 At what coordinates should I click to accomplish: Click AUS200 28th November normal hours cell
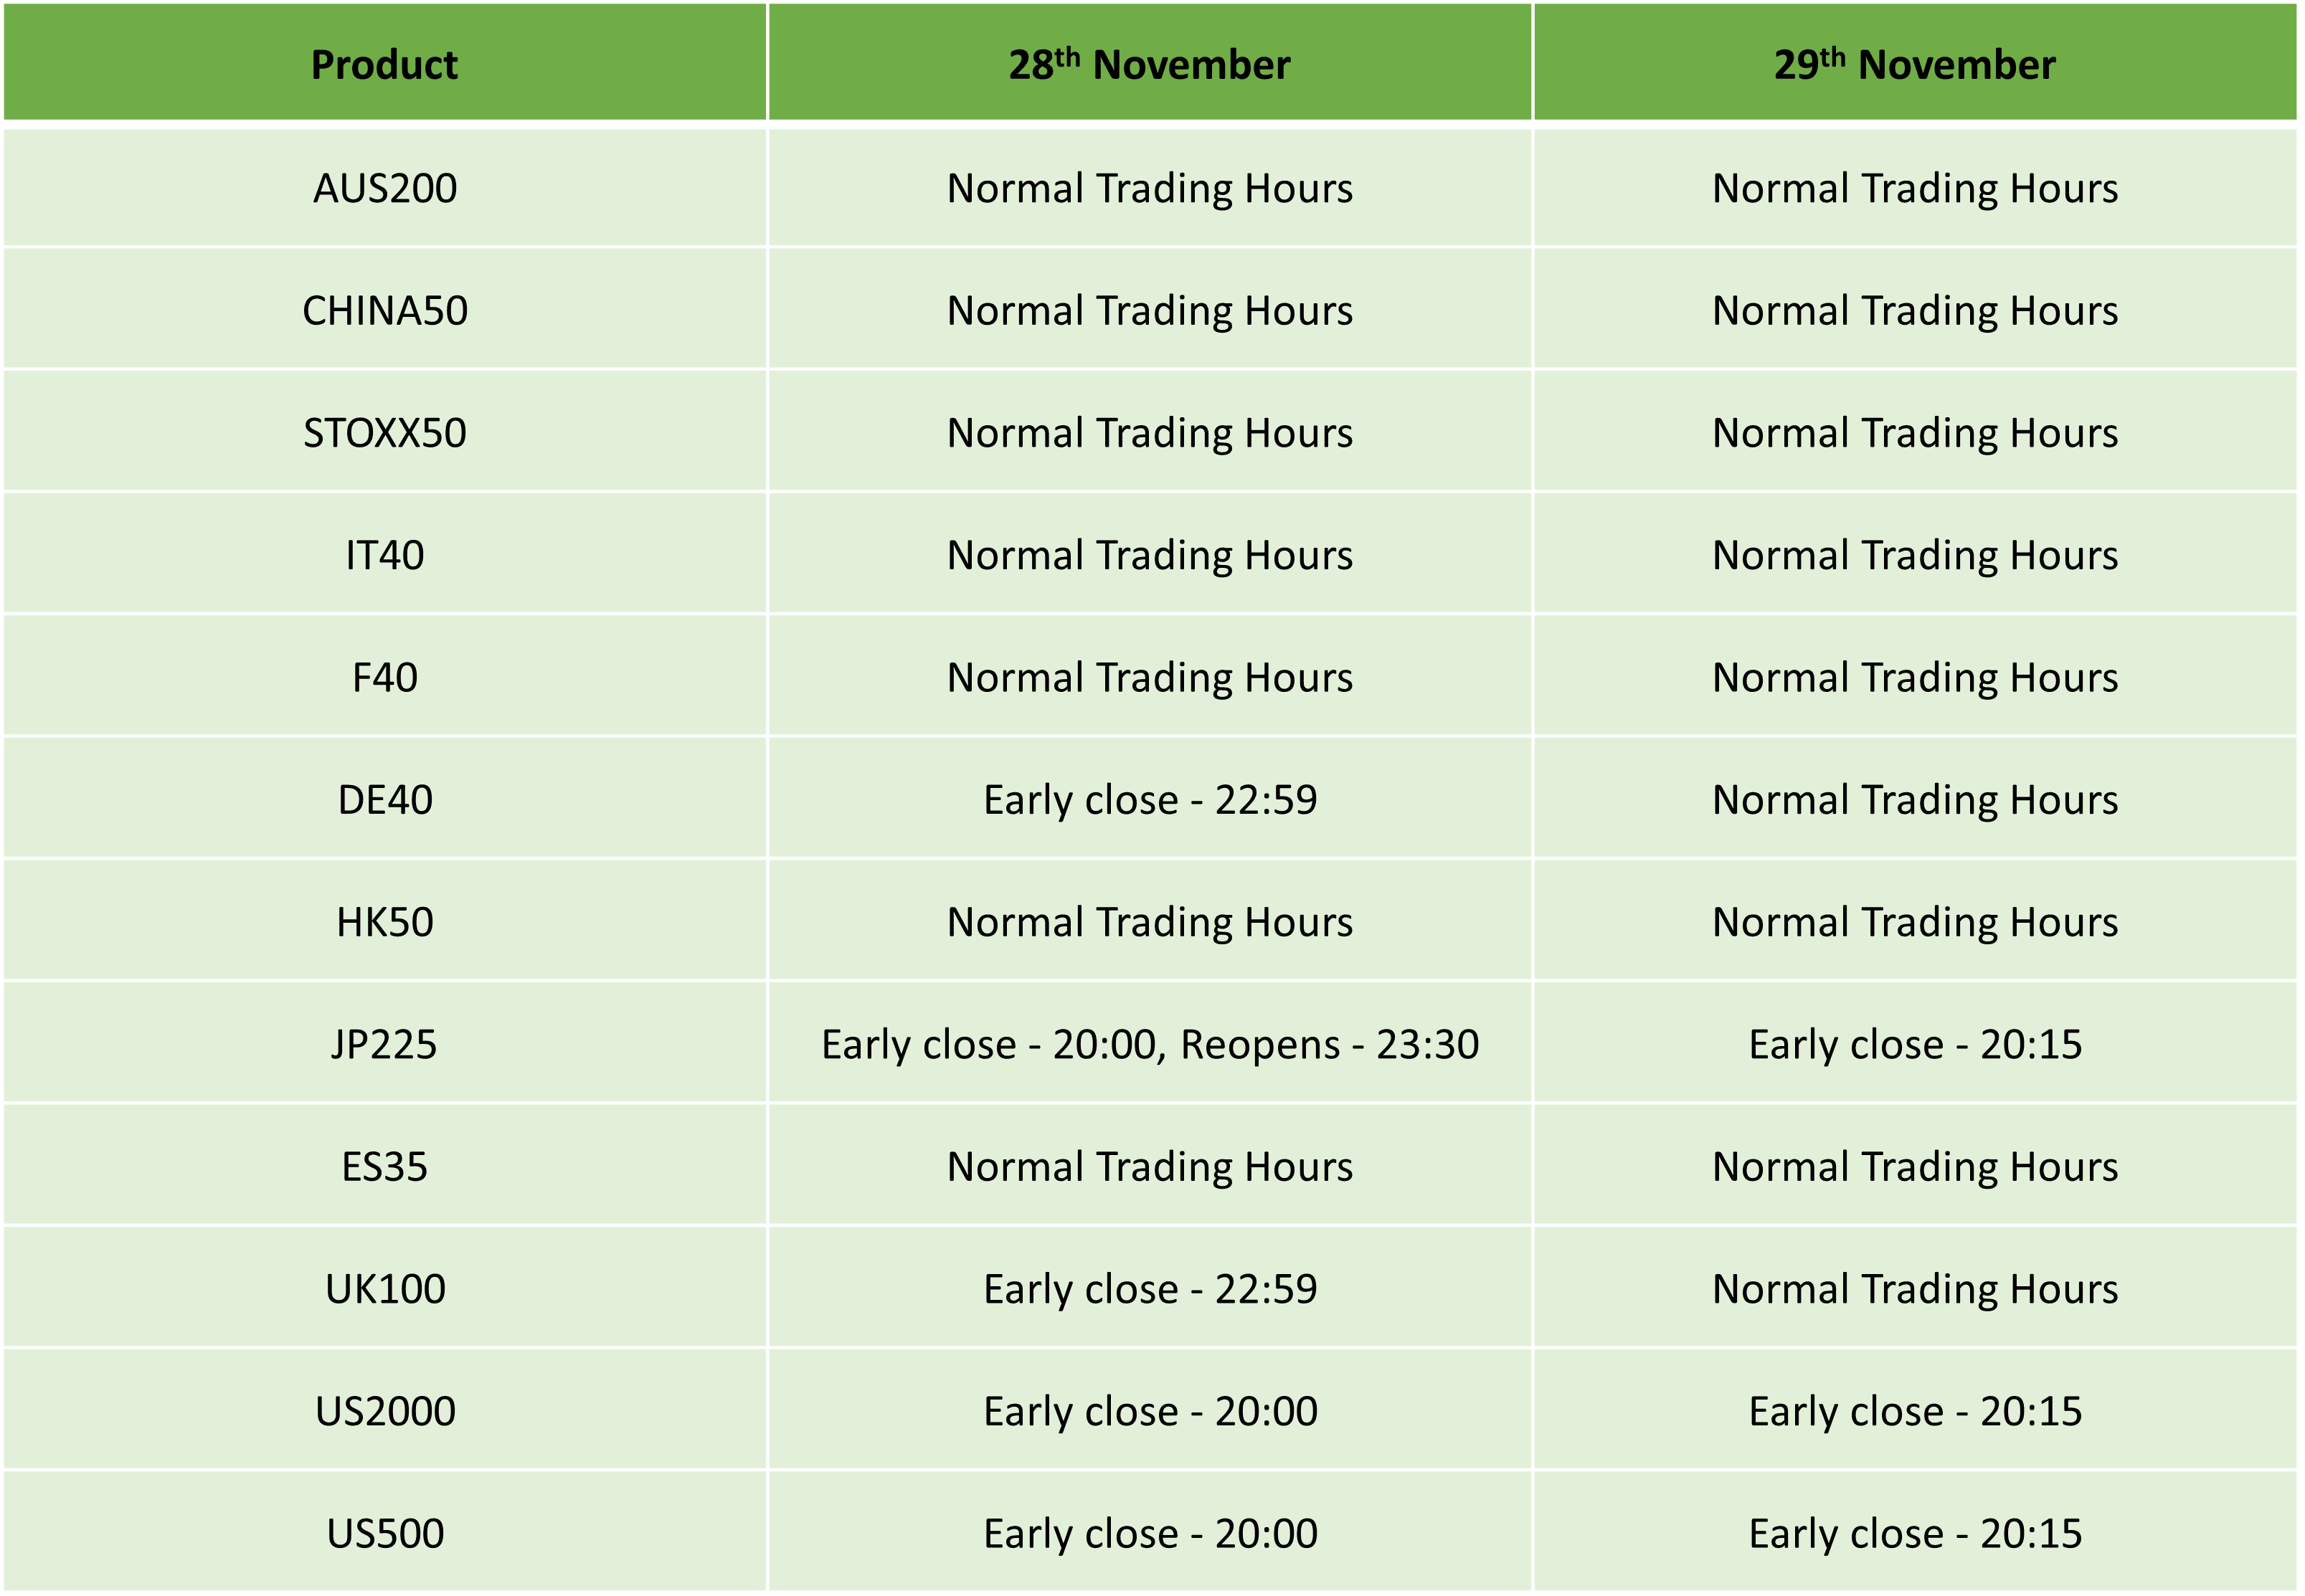(1150, 188)
